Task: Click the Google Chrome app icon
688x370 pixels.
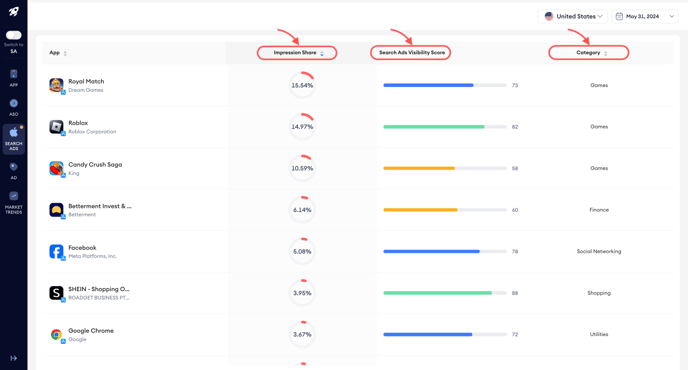Action: 56,334
